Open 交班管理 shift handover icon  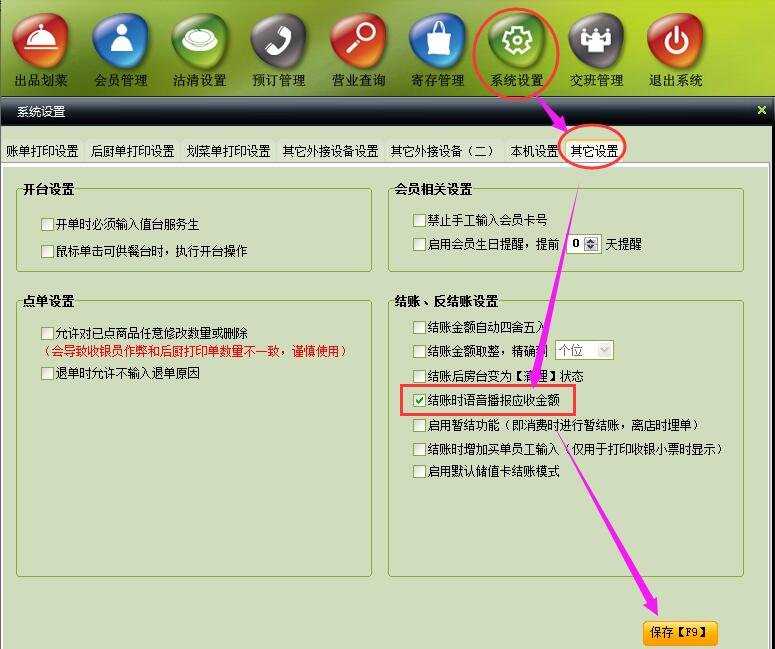(596, 42)
